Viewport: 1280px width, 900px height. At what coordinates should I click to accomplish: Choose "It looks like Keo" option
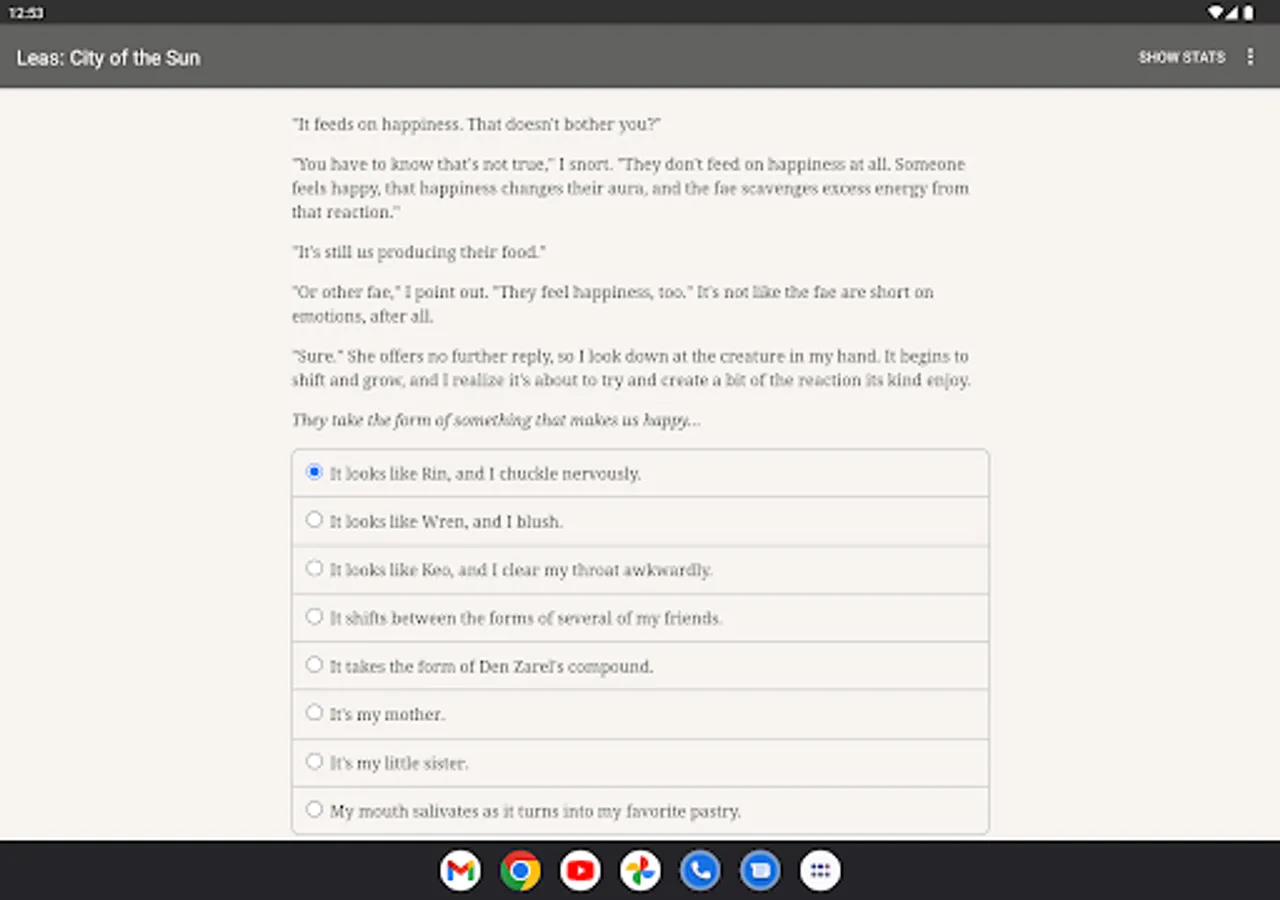pyautogui.click(x=640, y=569)
